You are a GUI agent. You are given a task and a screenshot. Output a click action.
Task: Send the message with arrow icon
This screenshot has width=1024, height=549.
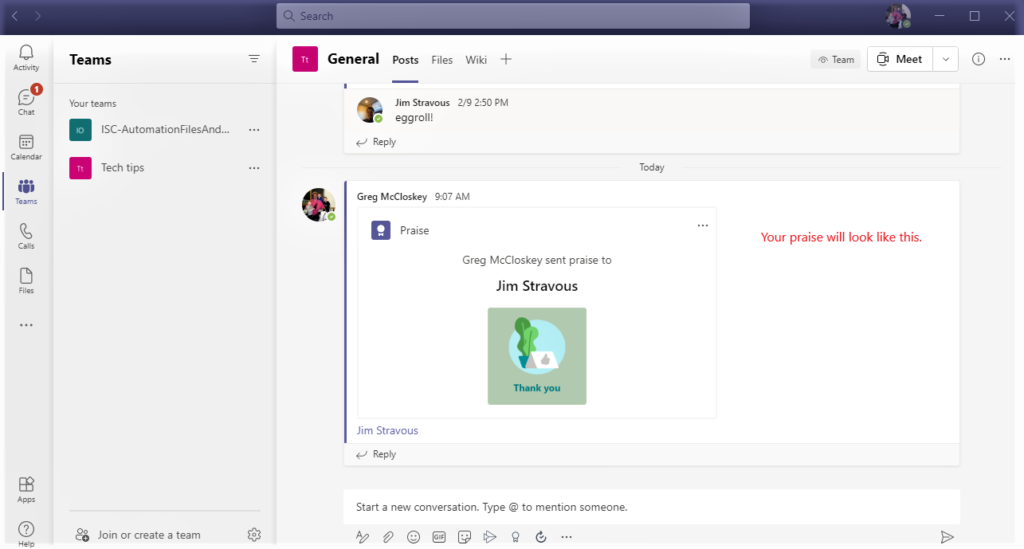[x=947, y=537]
